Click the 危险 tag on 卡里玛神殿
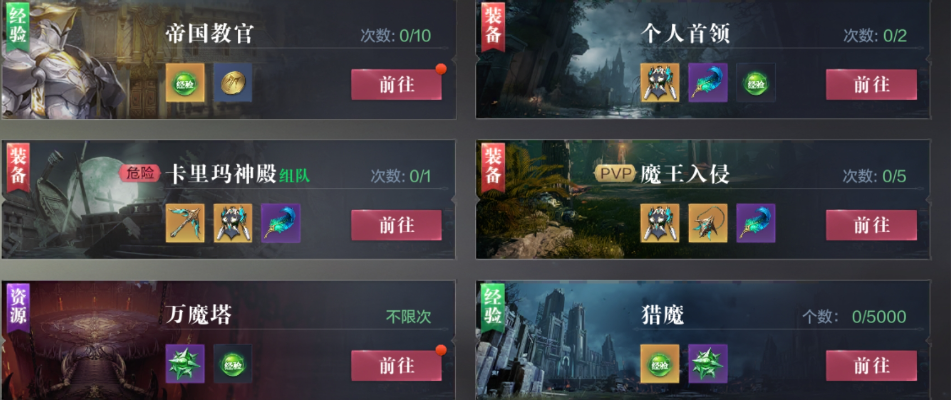This screenshot has width=951, height=400. tap(141, 175)
